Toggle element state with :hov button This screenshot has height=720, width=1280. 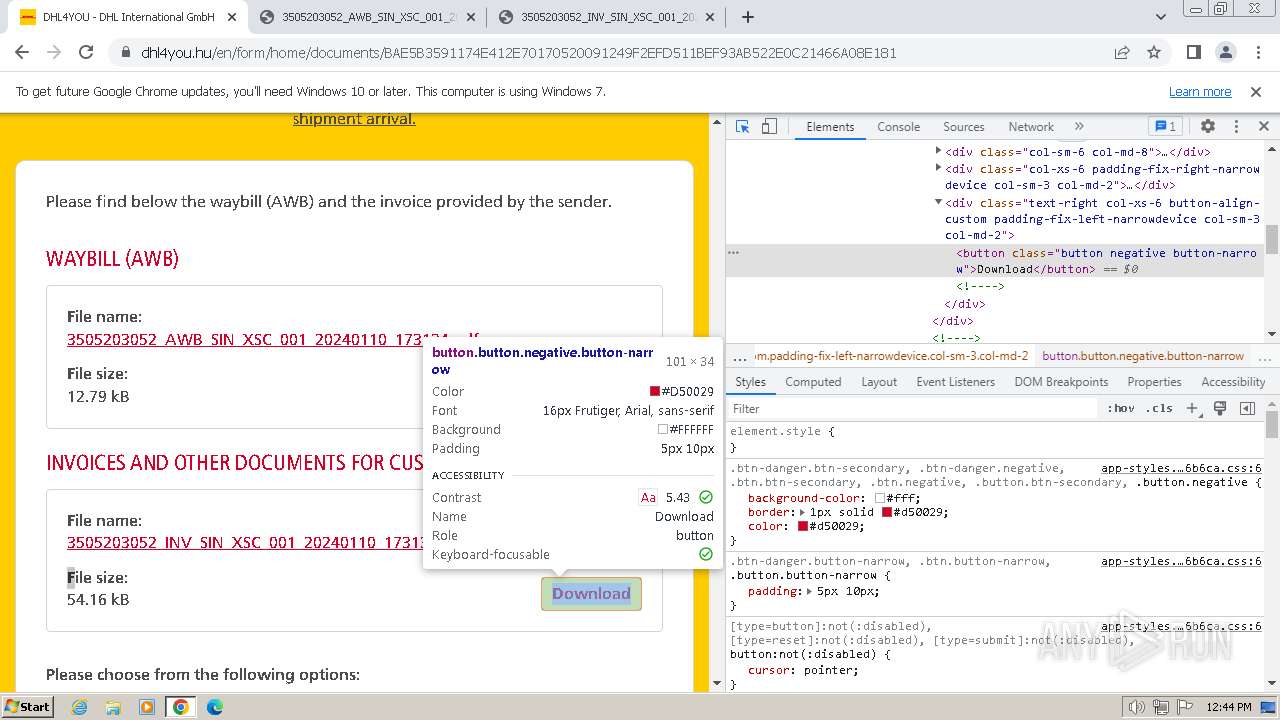[x=1121, y=408]
